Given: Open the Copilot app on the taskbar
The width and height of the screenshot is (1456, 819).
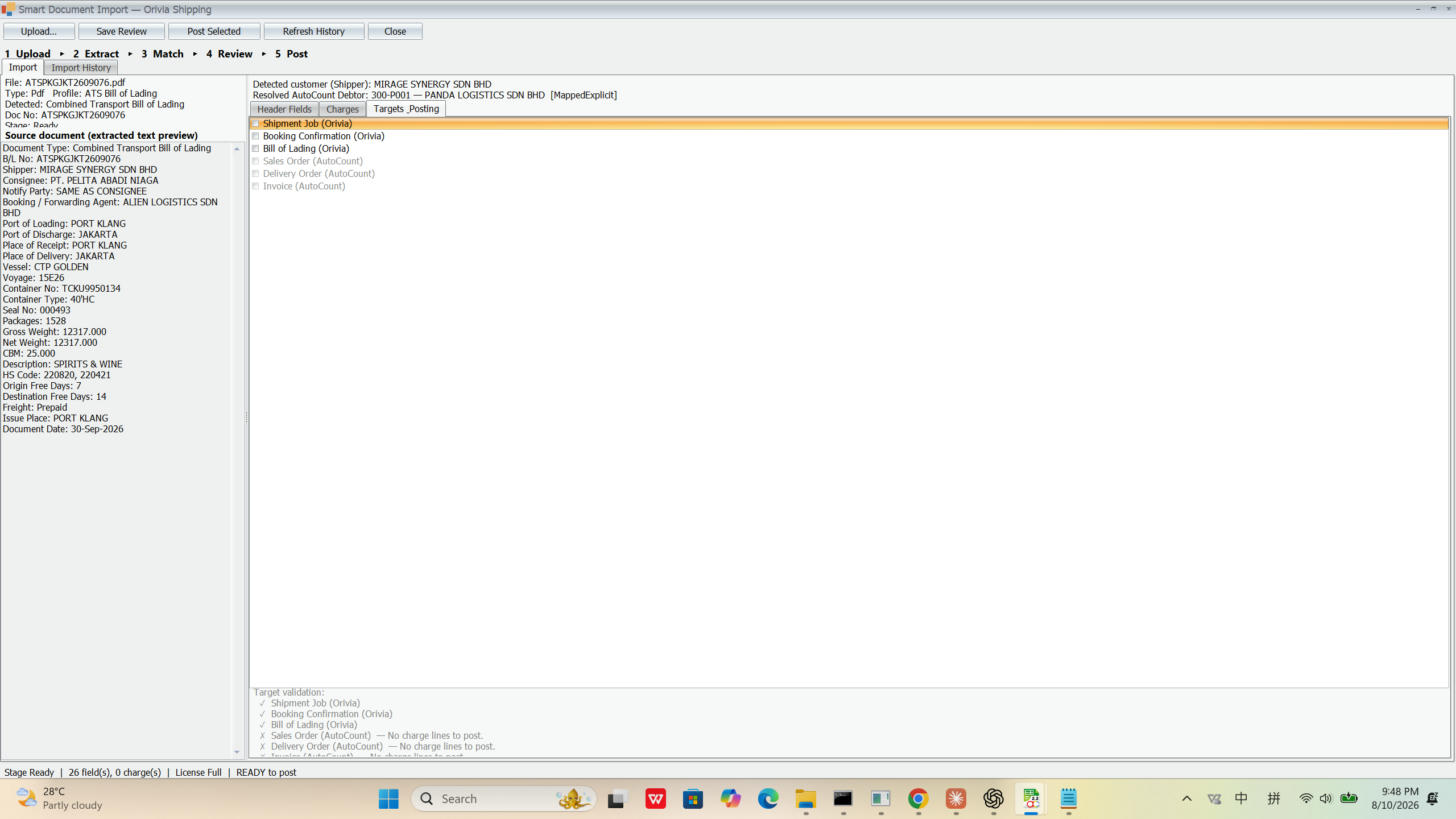Looking at the screenshot, I should click(731, 798).
